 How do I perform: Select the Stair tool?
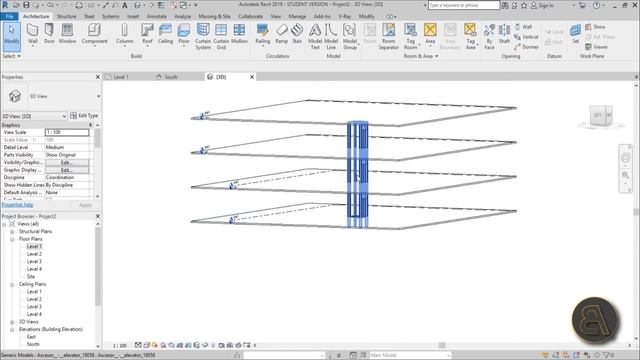[x=297, y=34]
